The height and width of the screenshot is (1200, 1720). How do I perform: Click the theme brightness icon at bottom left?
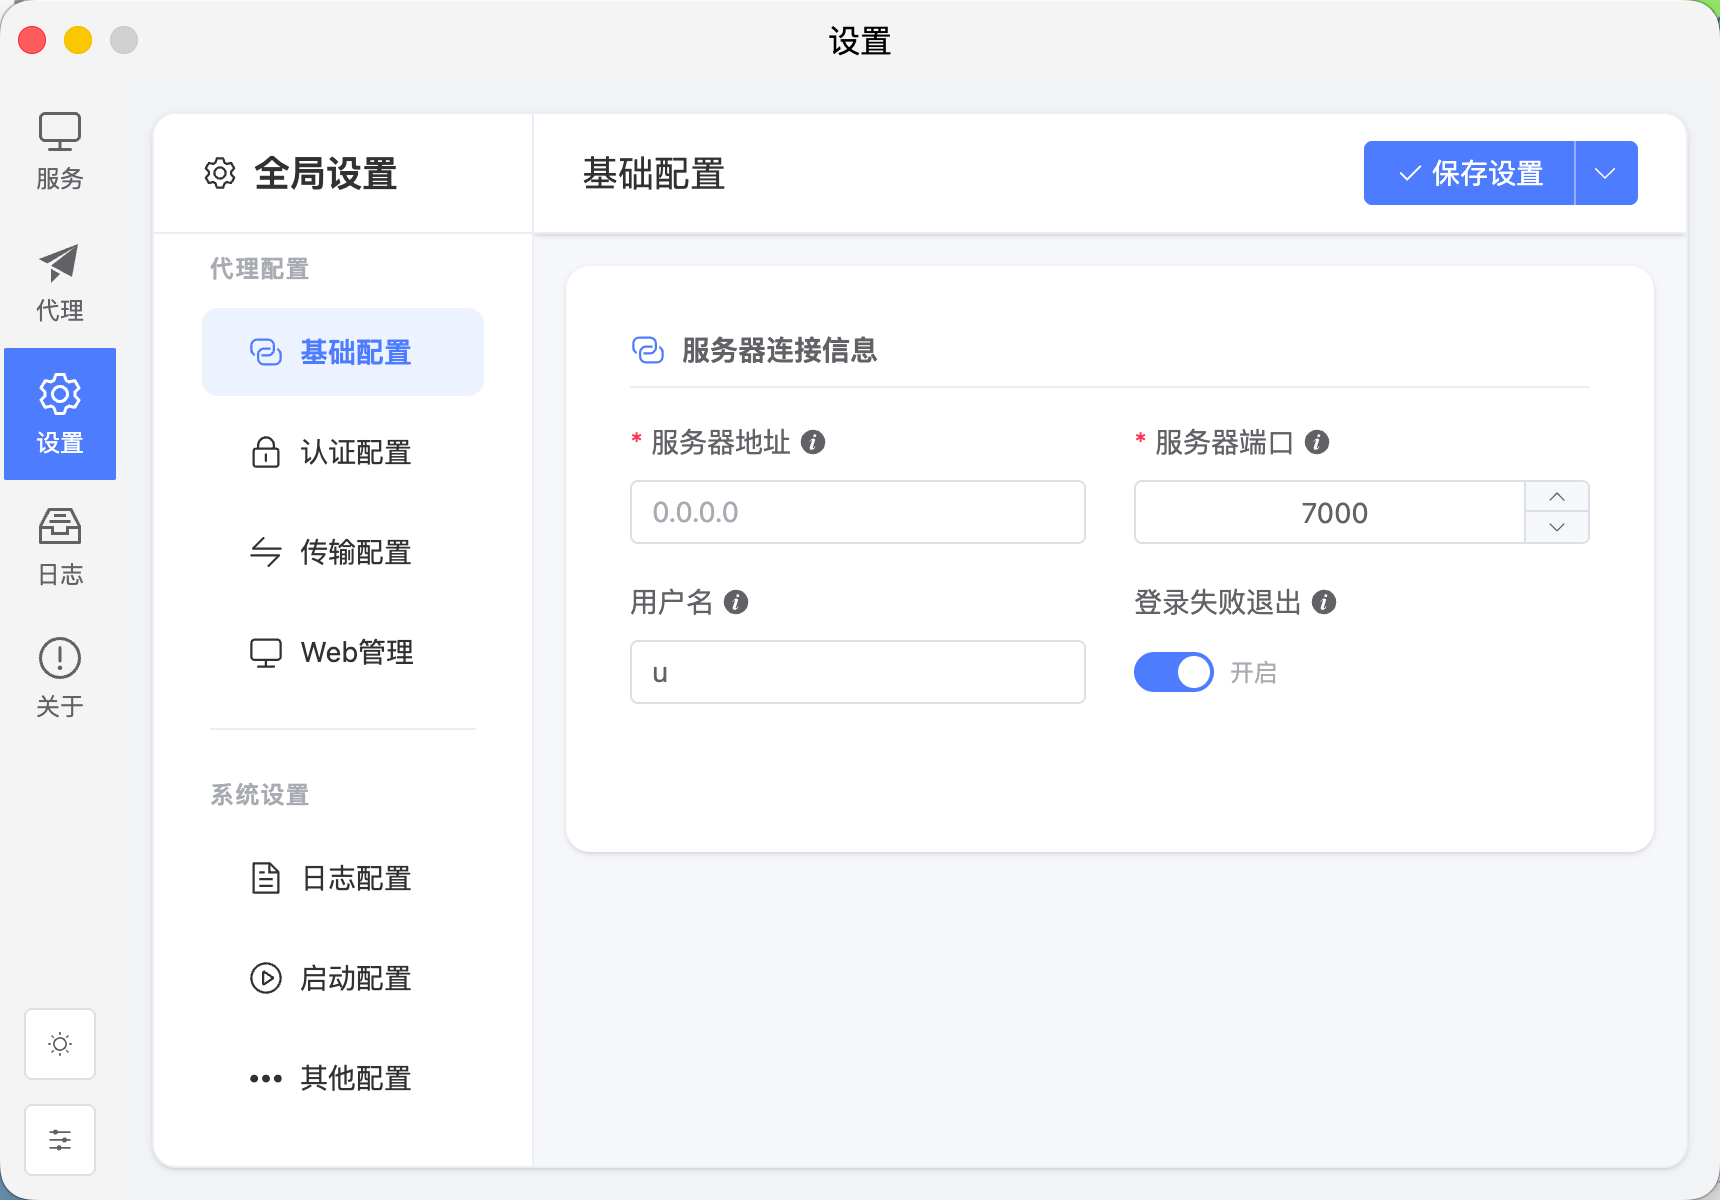click(59, 1043)
